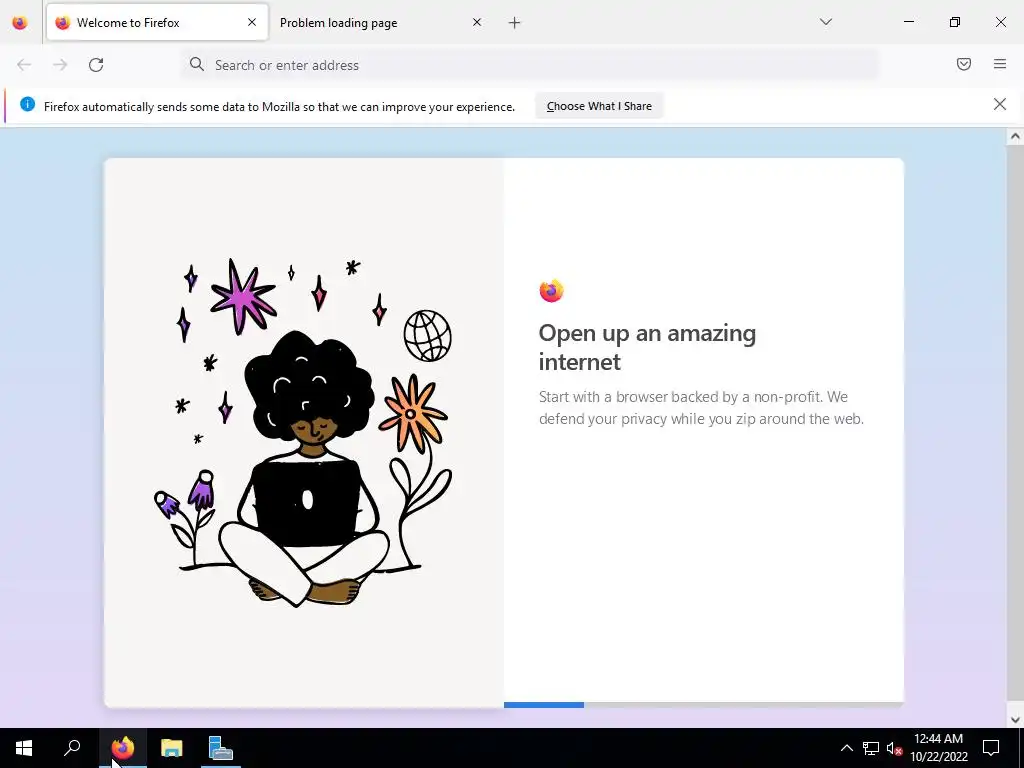Click the muted volume tray icon
This screenshot has width=1024, height=768.
[894, 748]
